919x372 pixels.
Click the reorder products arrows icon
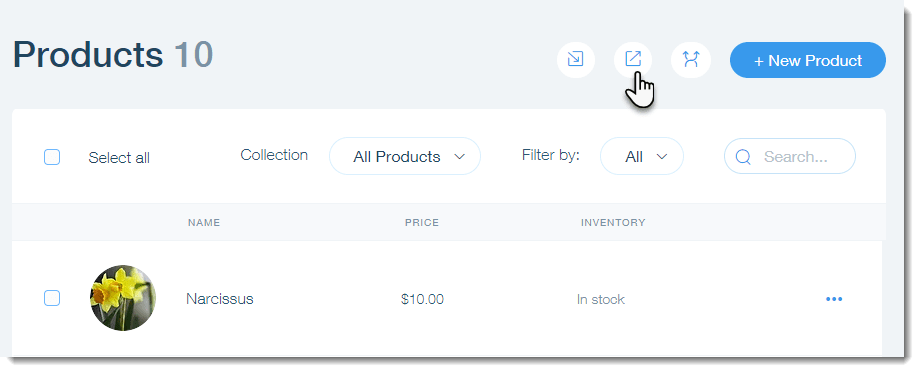coord(691,59)
